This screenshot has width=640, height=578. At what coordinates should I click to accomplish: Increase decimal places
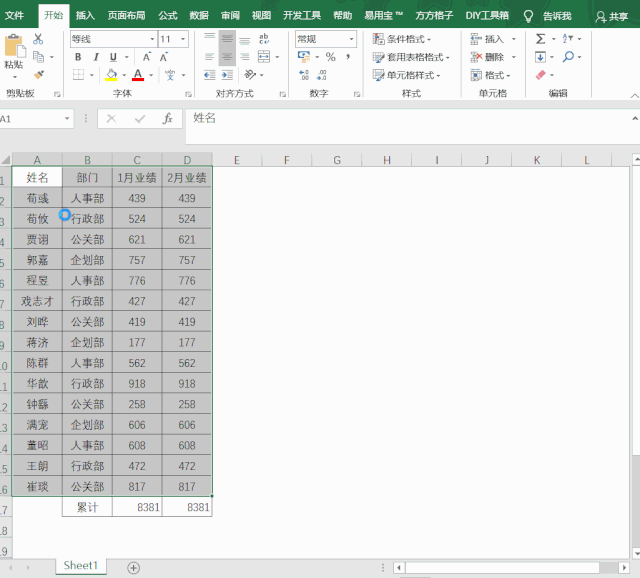(x=304, y=75)
